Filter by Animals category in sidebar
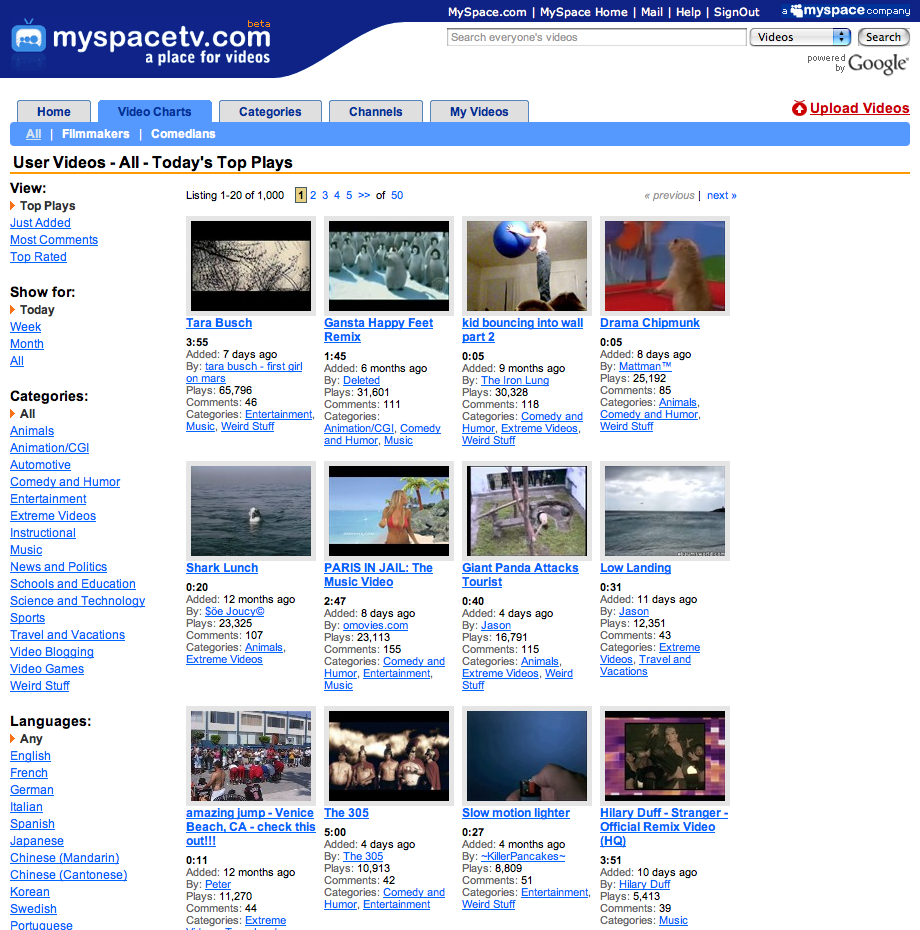The image size is (920, 930). coord(32,431)
